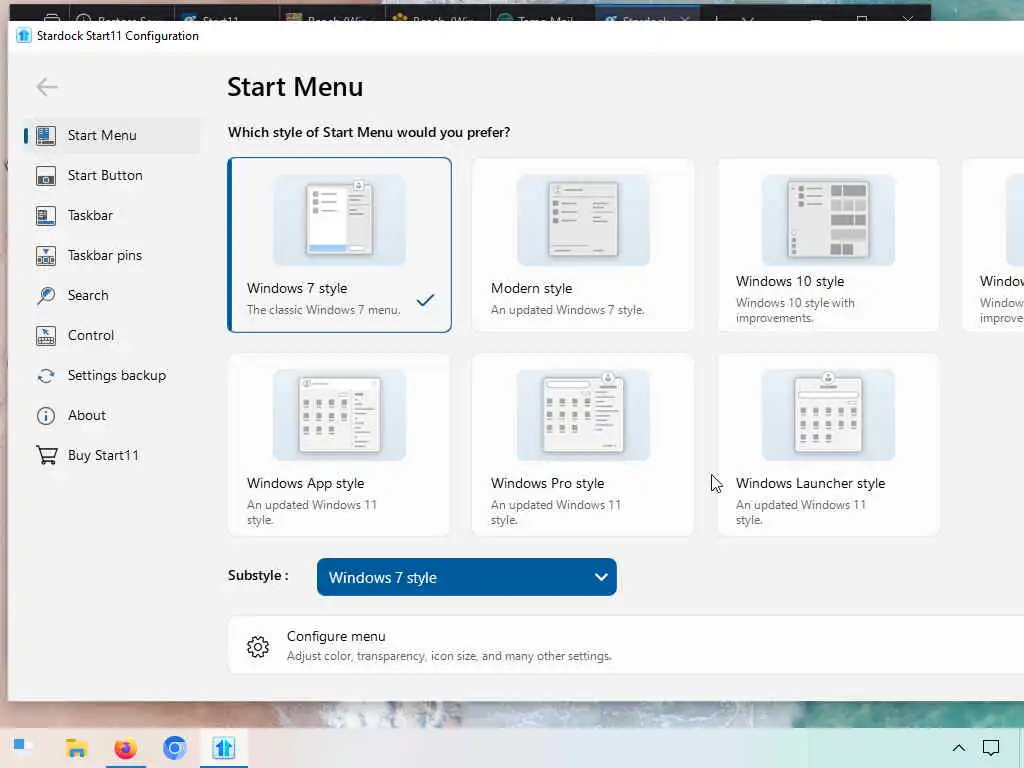
Task: Click the Buy Start11 cart icon
Action: click(46, 455)
